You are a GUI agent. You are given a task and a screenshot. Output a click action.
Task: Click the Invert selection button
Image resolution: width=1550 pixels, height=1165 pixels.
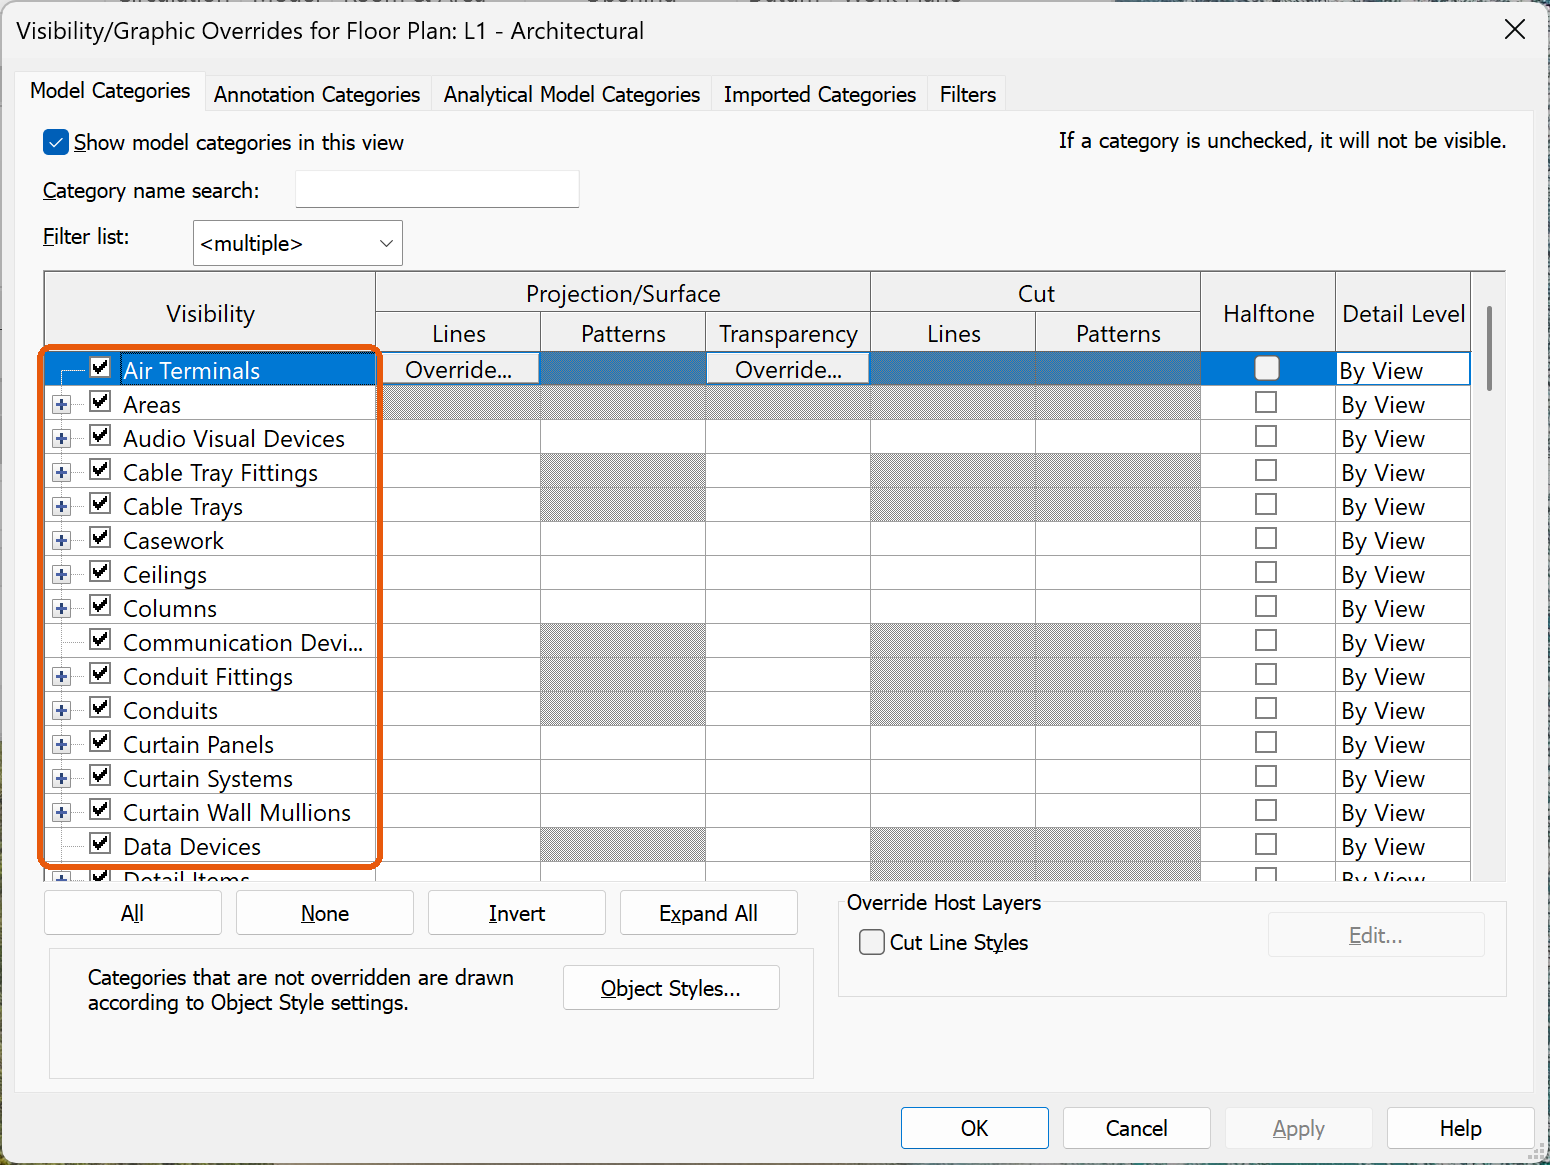(x=517, y=913)
